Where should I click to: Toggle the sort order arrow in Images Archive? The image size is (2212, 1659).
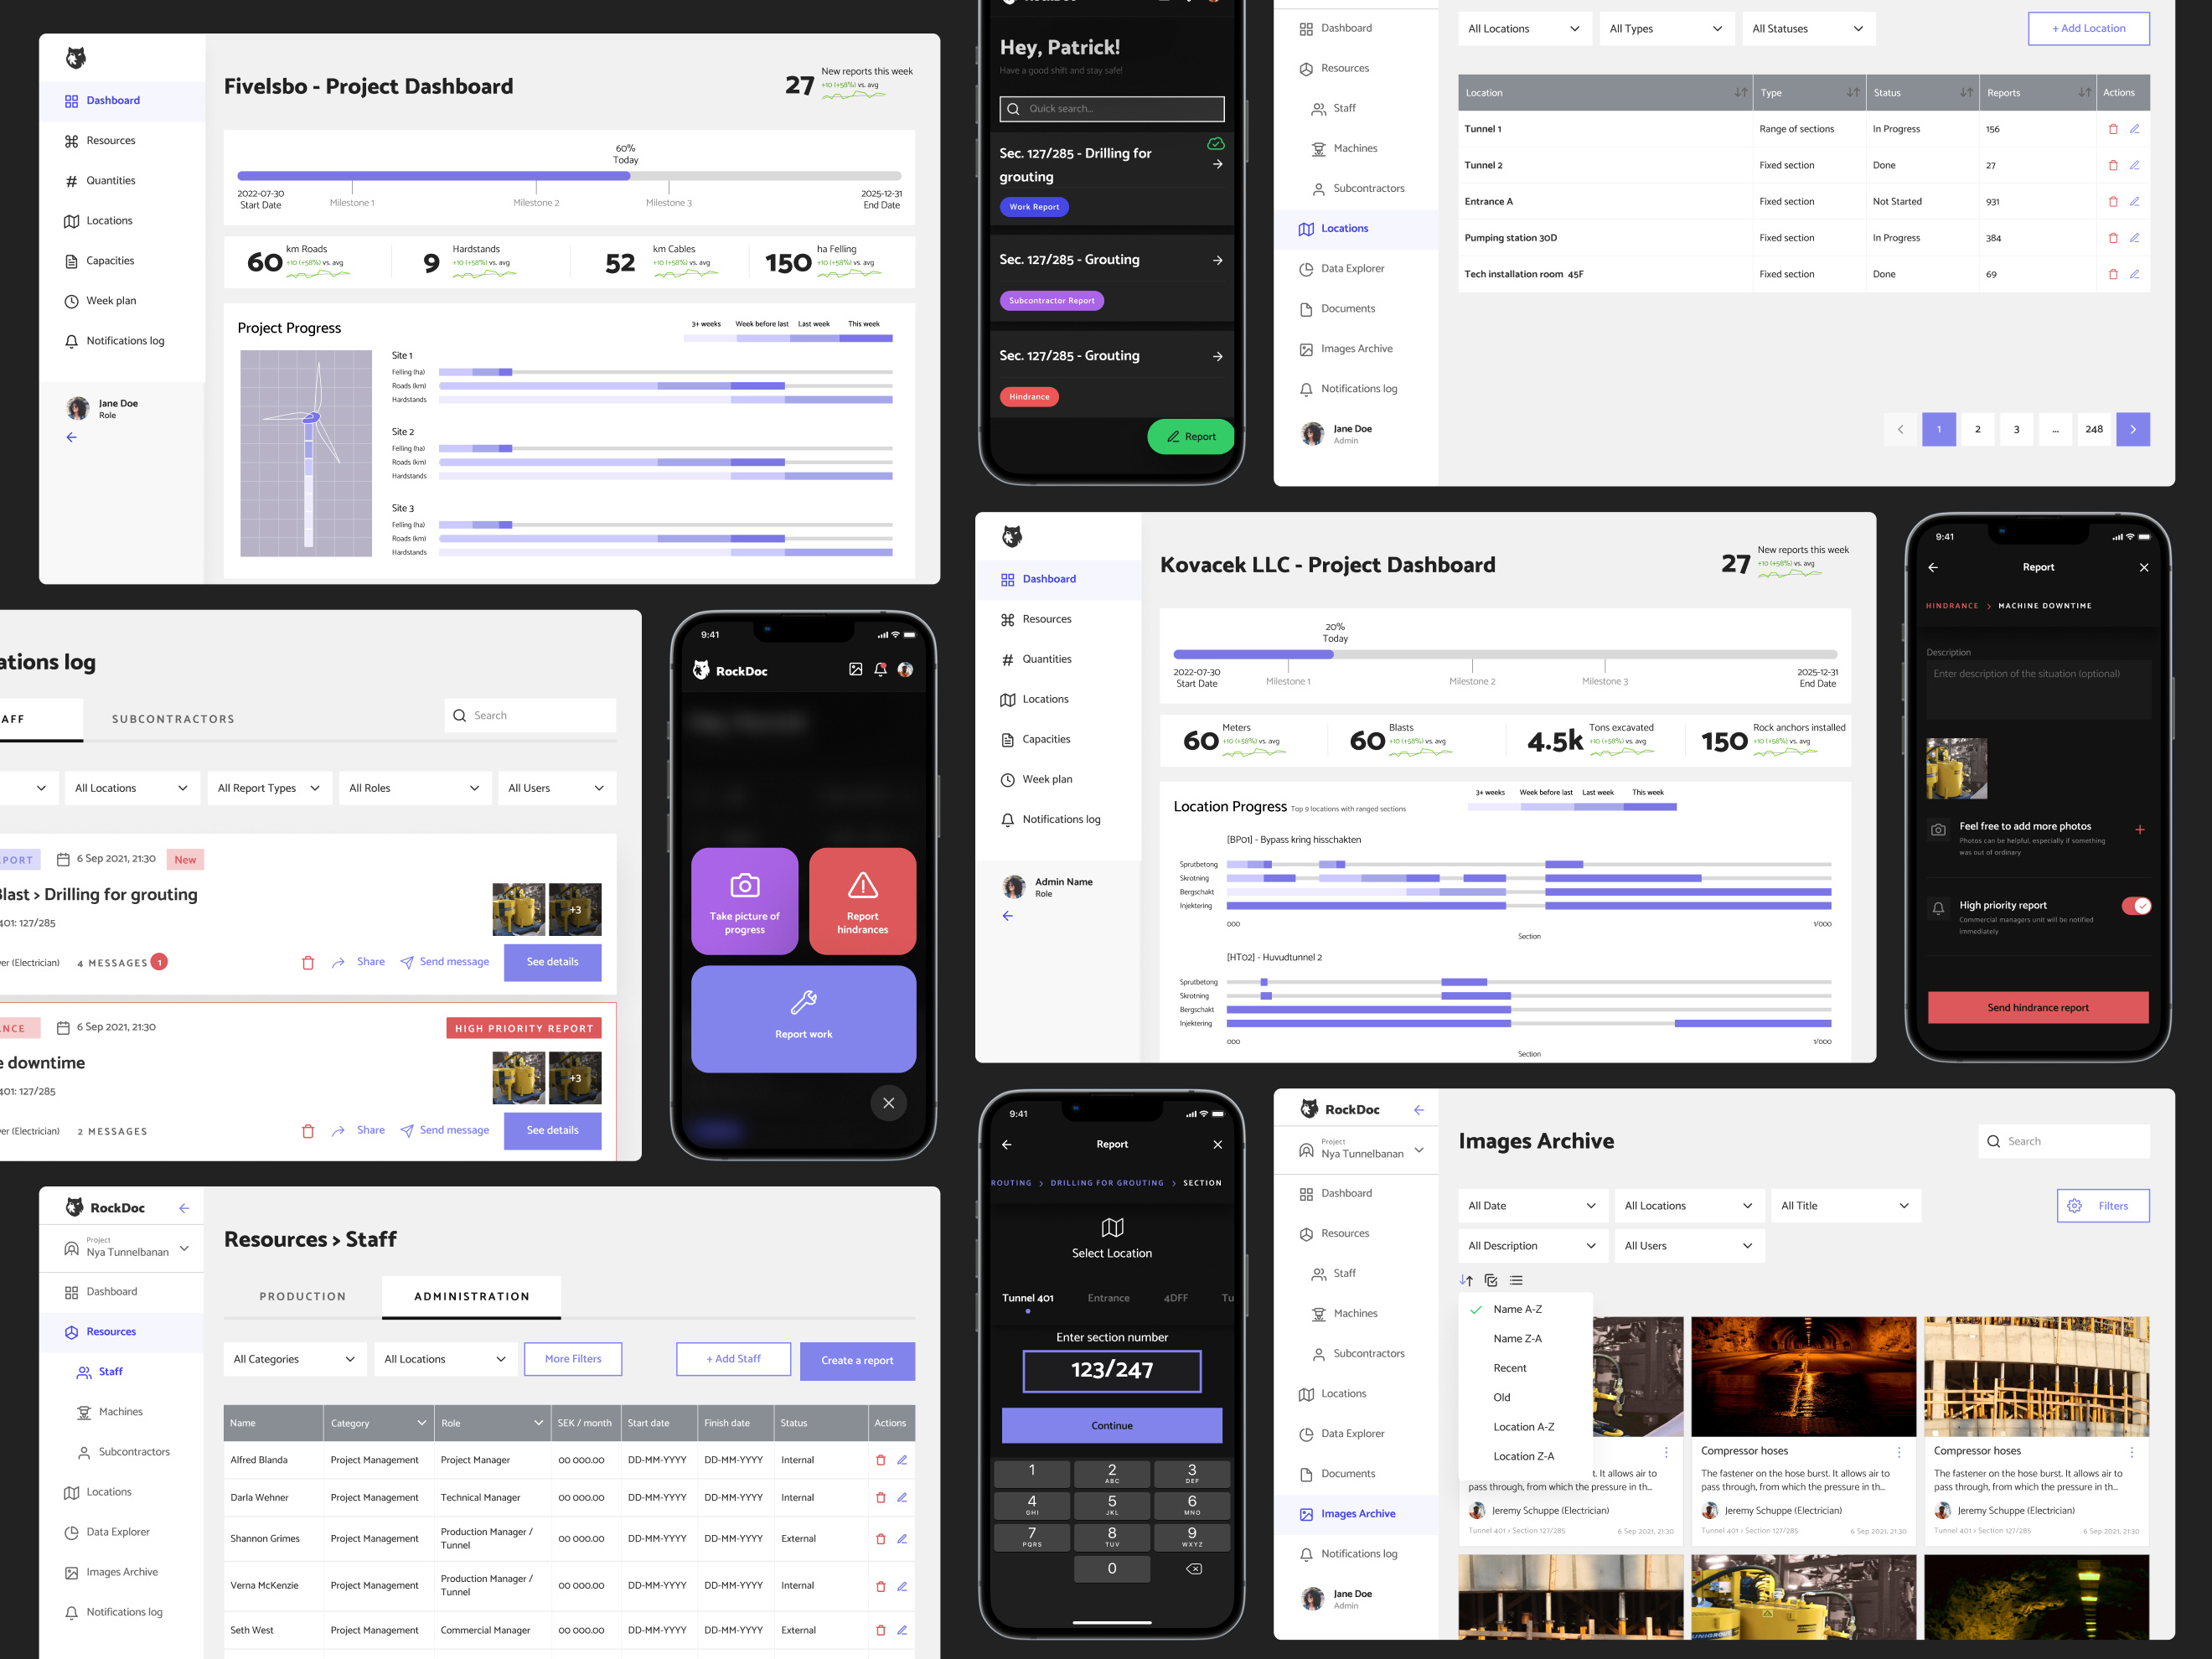click(1467, 1280)
